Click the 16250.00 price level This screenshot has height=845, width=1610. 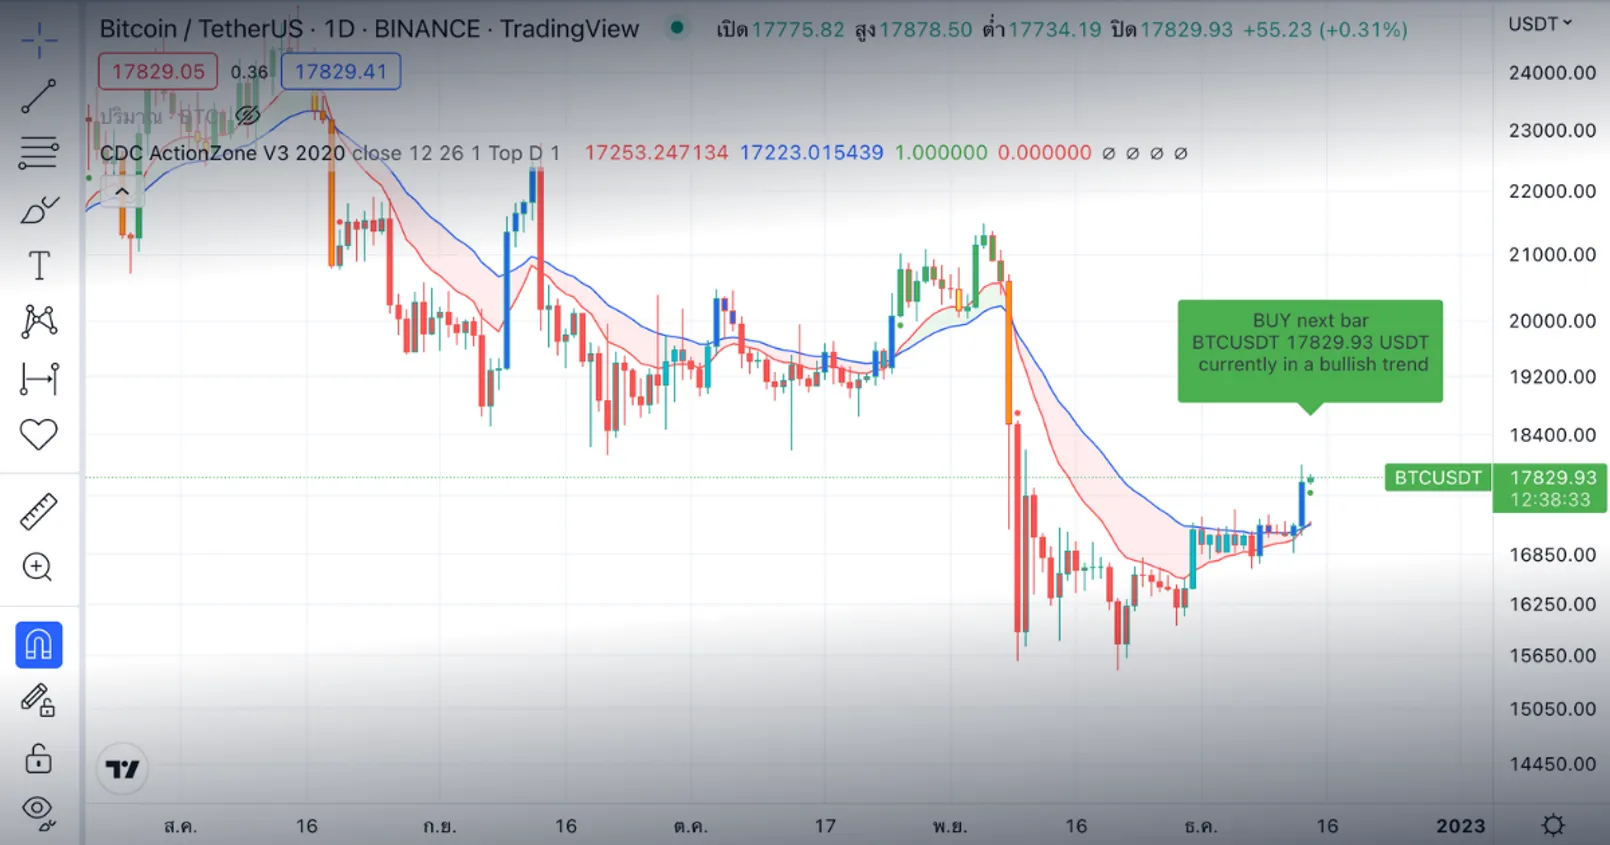tap(1552, 604)
